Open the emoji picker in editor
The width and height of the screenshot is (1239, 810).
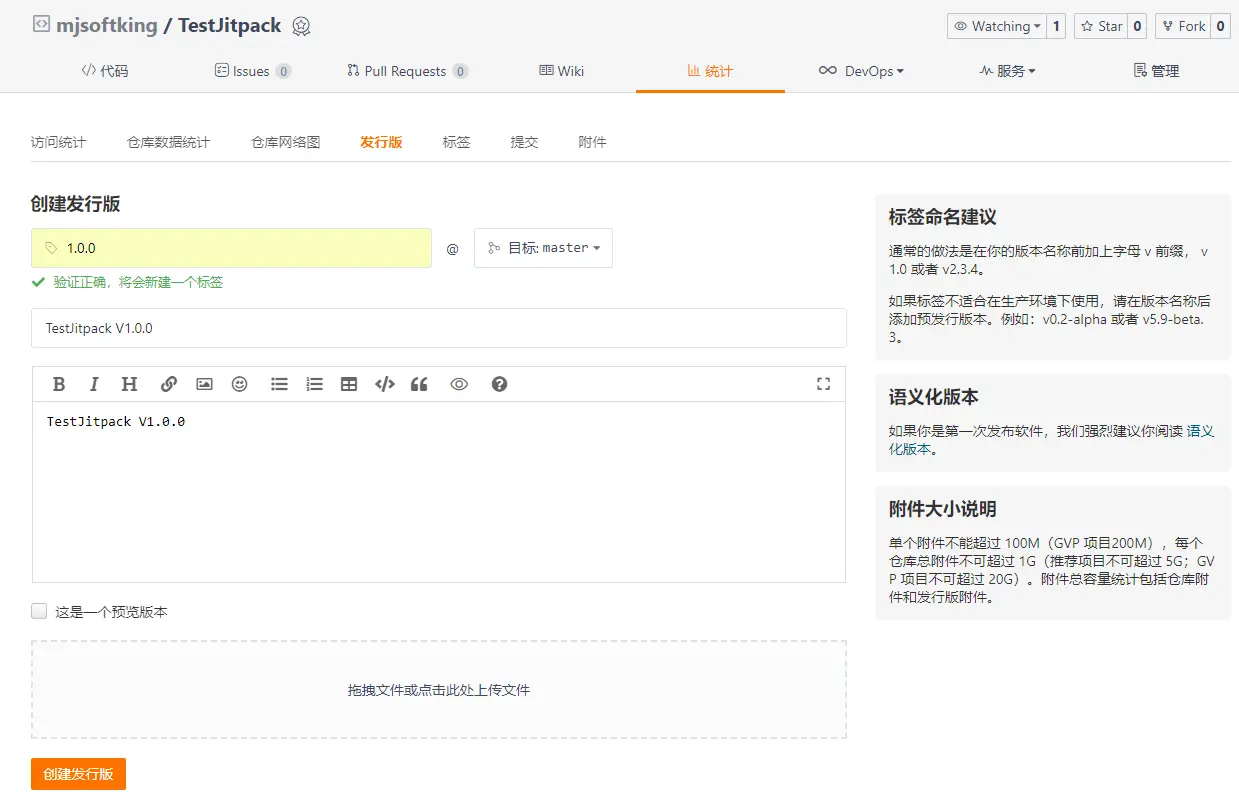pyautogui.click(x=239, y=384)
